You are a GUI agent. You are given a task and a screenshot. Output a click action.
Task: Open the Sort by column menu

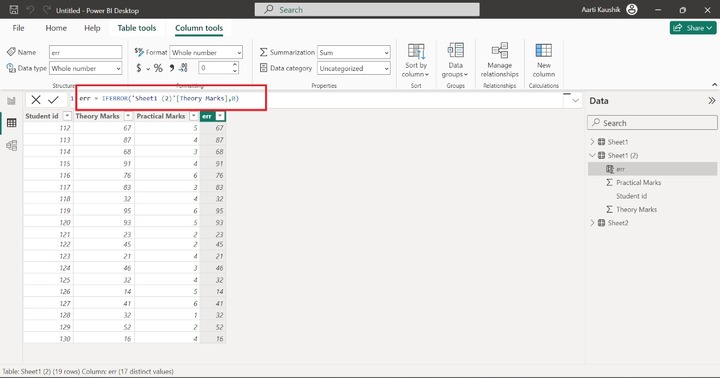[x=416, y=61]
